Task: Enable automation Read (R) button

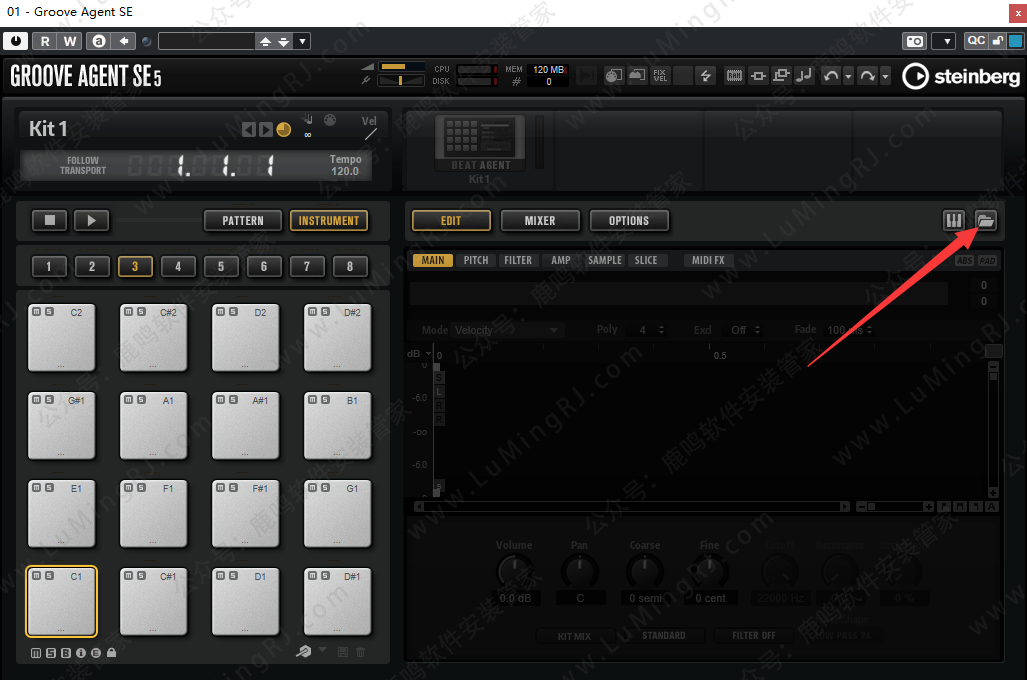Action: tap(45, 41)
